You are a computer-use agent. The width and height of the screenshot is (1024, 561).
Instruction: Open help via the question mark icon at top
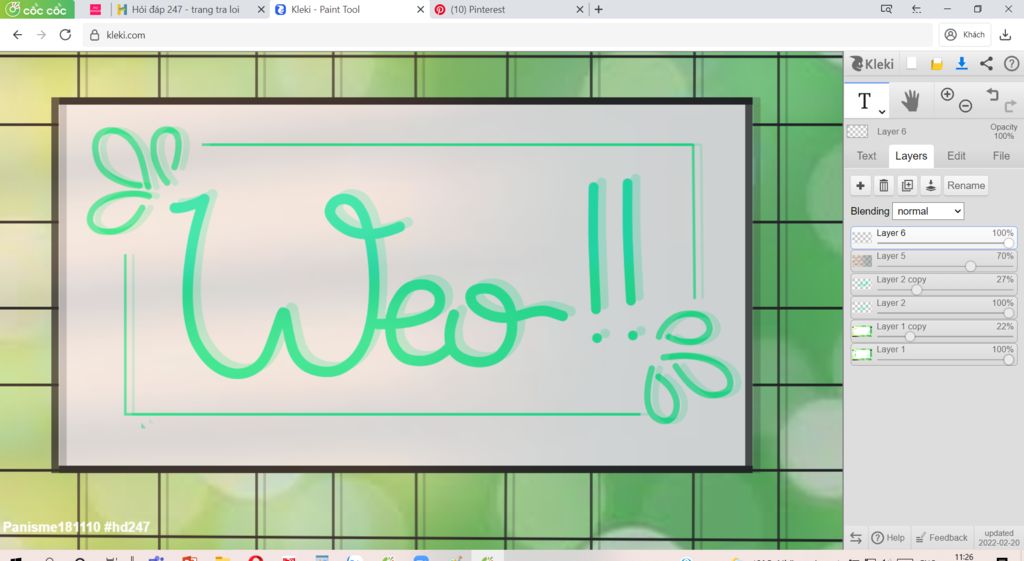point(1011,63)
